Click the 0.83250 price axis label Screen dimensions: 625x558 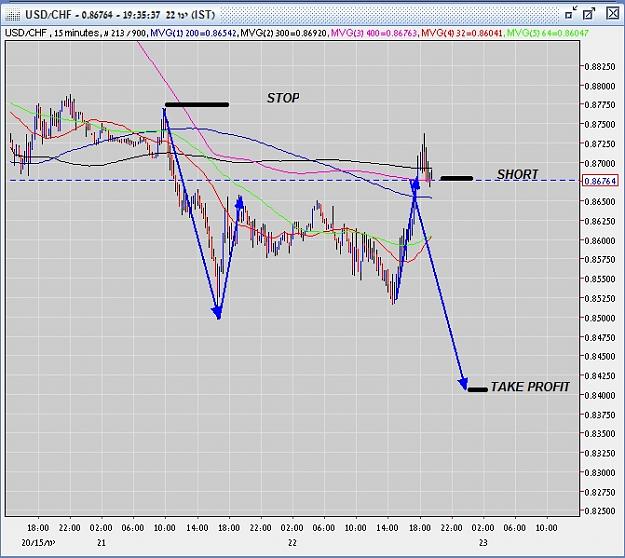tap(599, 454)
